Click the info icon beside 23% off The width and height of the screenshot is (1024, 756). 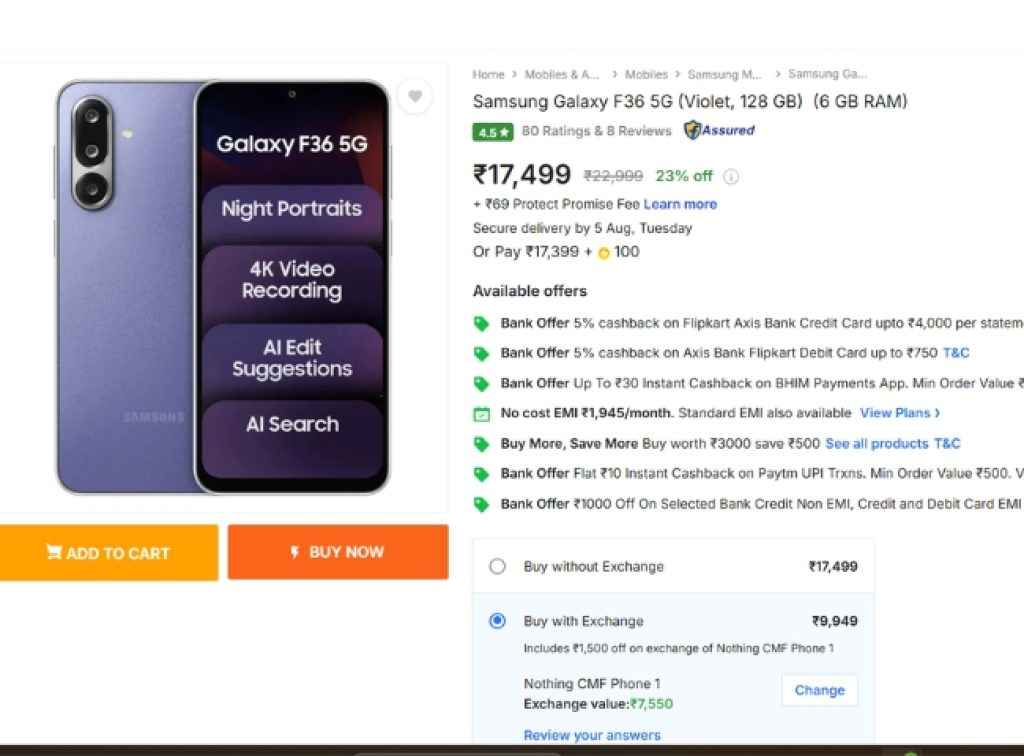point(731,176)
